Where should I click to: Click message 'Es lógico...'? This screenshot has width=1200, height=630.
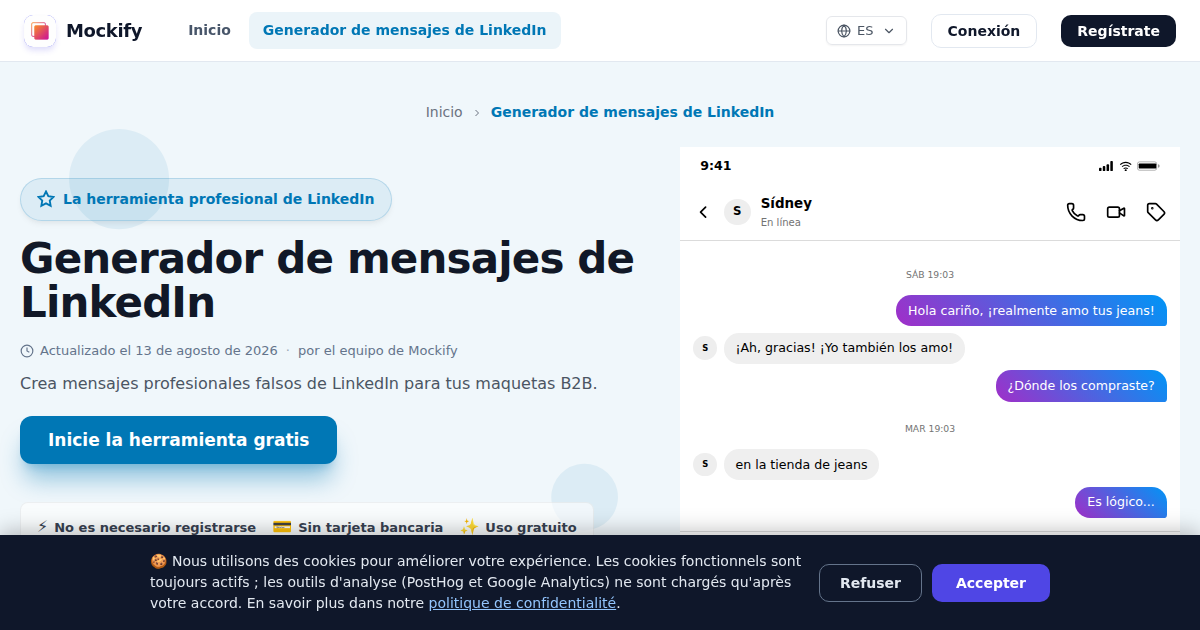pyautogui.click(x=1121, y=502)
